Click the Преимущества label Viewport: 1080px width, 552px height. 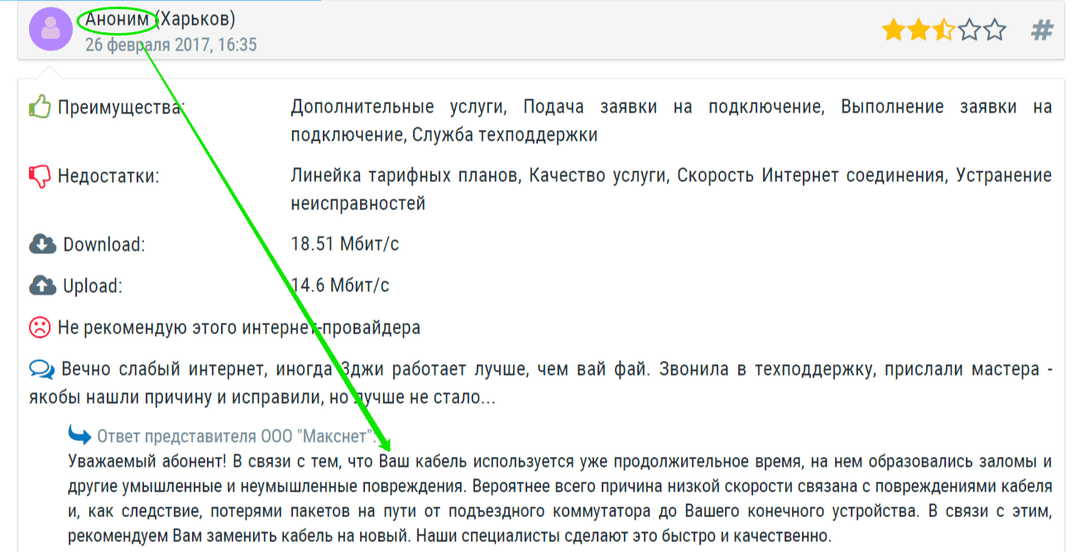point(121,108)
